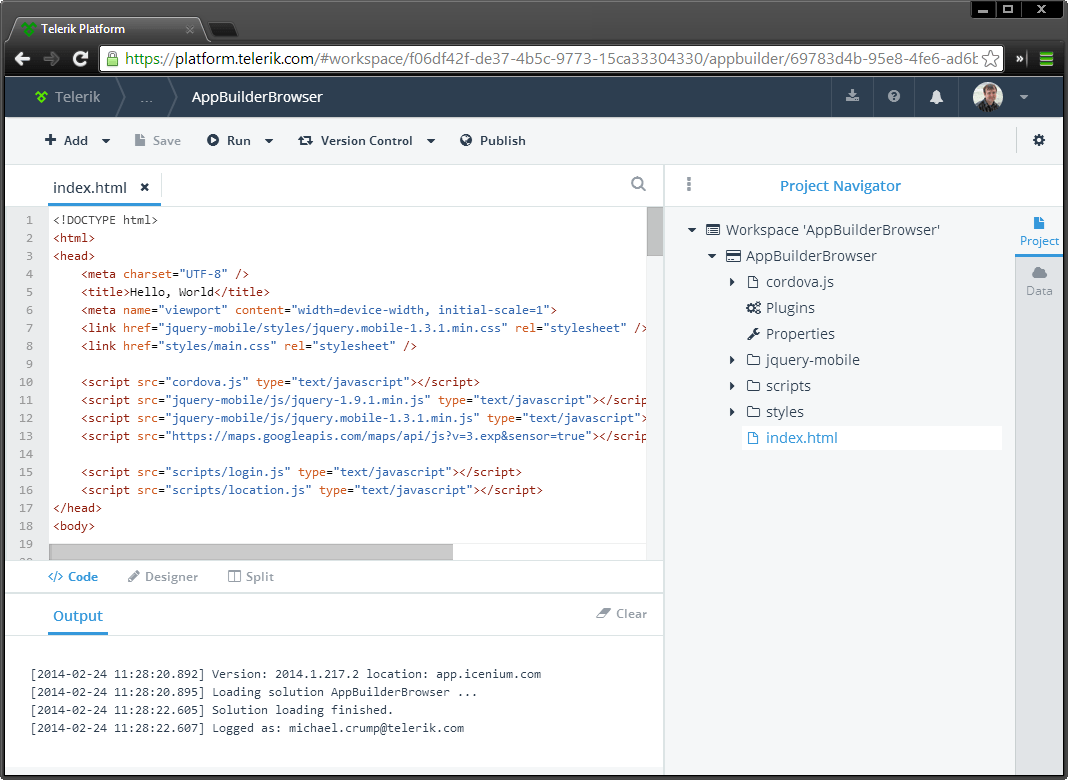The width and height of the screenshot is (1068, 780).
Task: Click the browser address bar URL
Action: [550, 59]
